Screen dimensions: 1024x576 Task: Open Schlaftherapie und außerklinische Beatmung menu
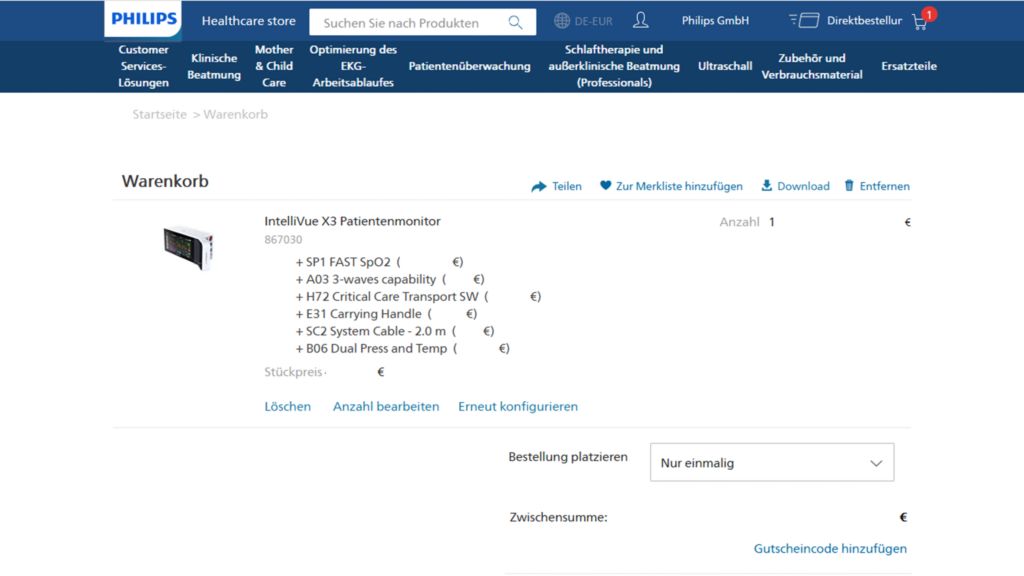(x=614, y=66)
